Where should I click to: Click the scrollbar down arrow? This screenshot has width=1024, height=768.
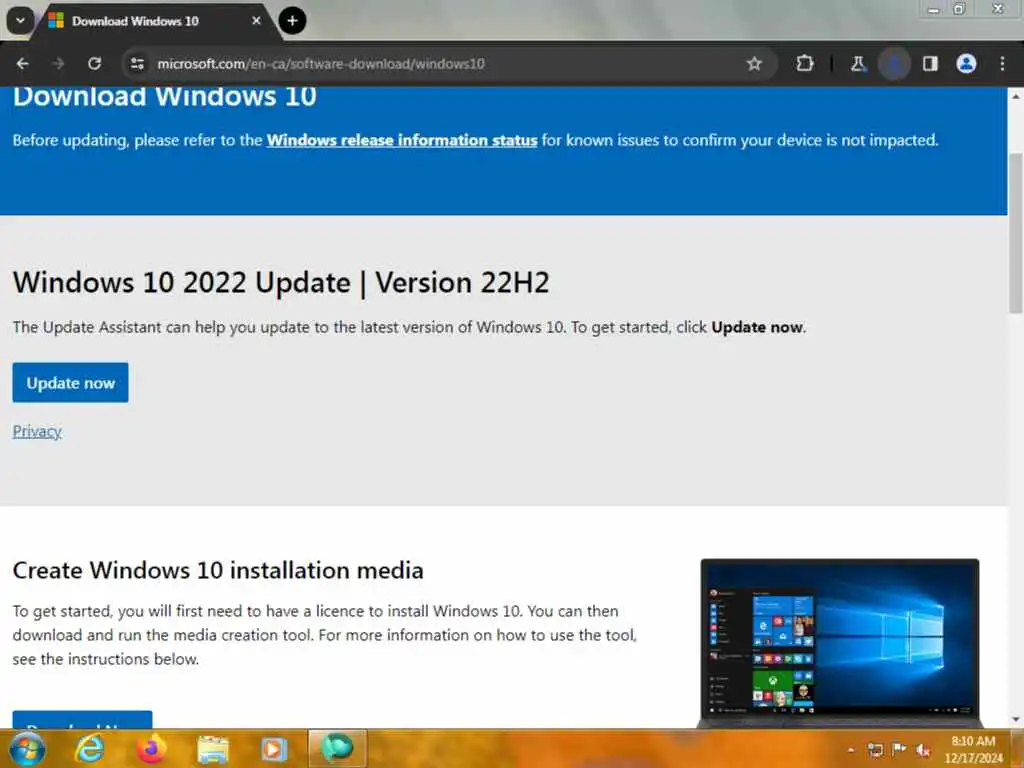point(1016,720)
